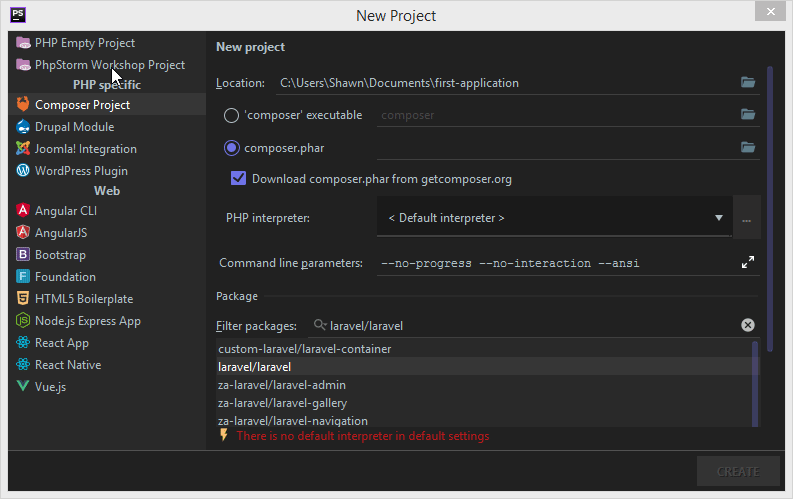
Task: Click the Joomla! Integration icon
Action: coord(23,148)
